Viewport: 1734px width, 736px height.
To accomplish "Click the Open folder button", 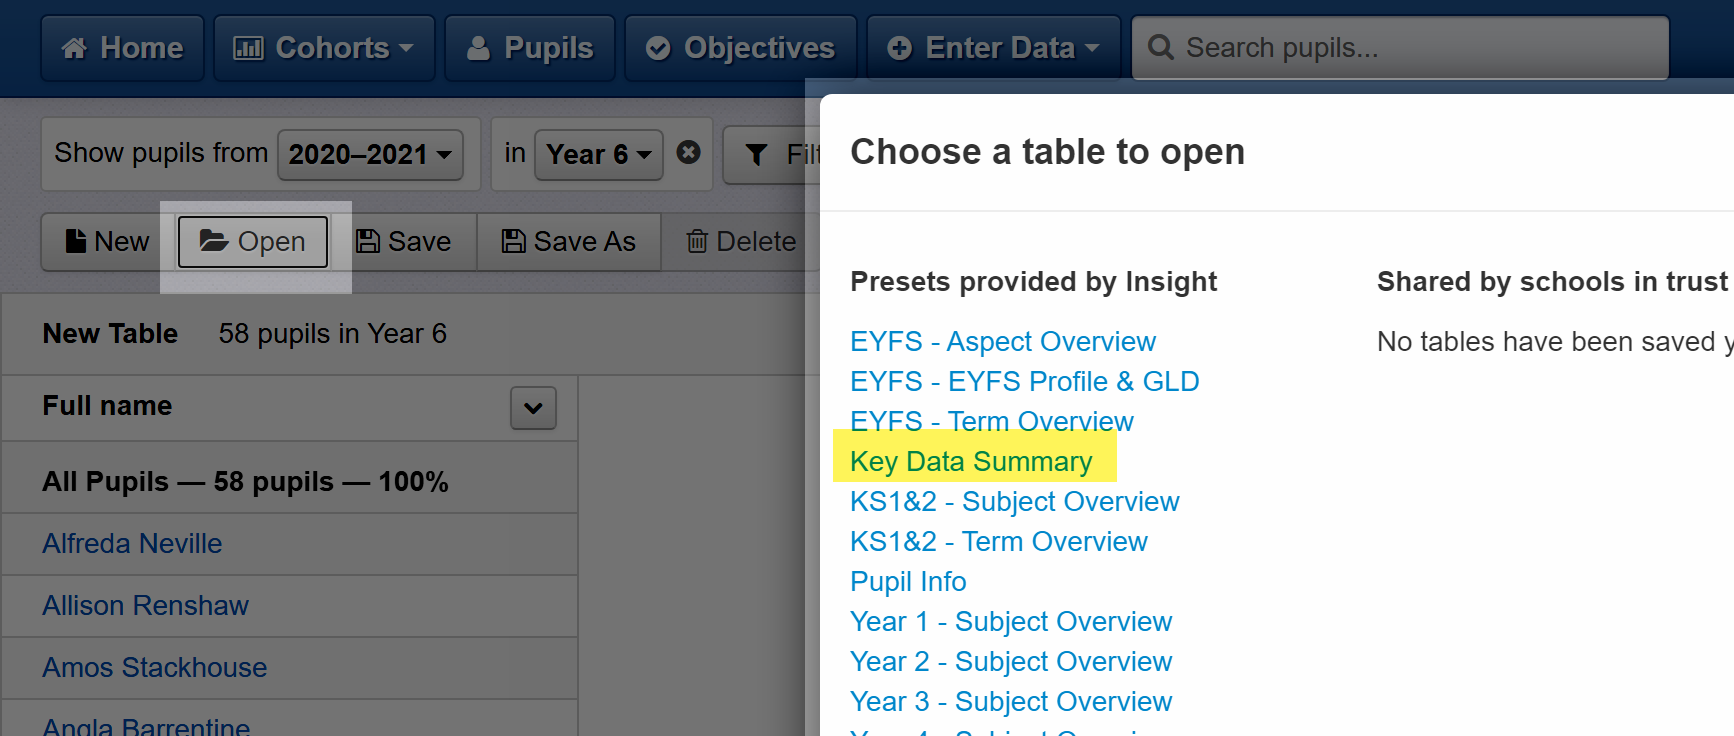I will coord(253,242).
